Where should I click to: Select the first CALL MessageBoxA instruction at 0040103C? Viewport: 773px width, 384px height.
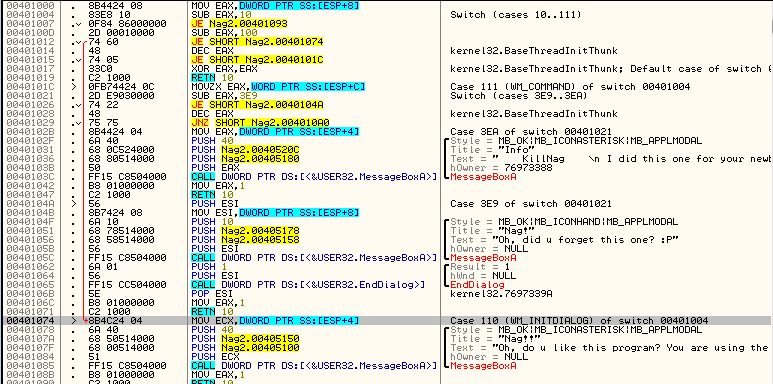click(x=314, y=176)
